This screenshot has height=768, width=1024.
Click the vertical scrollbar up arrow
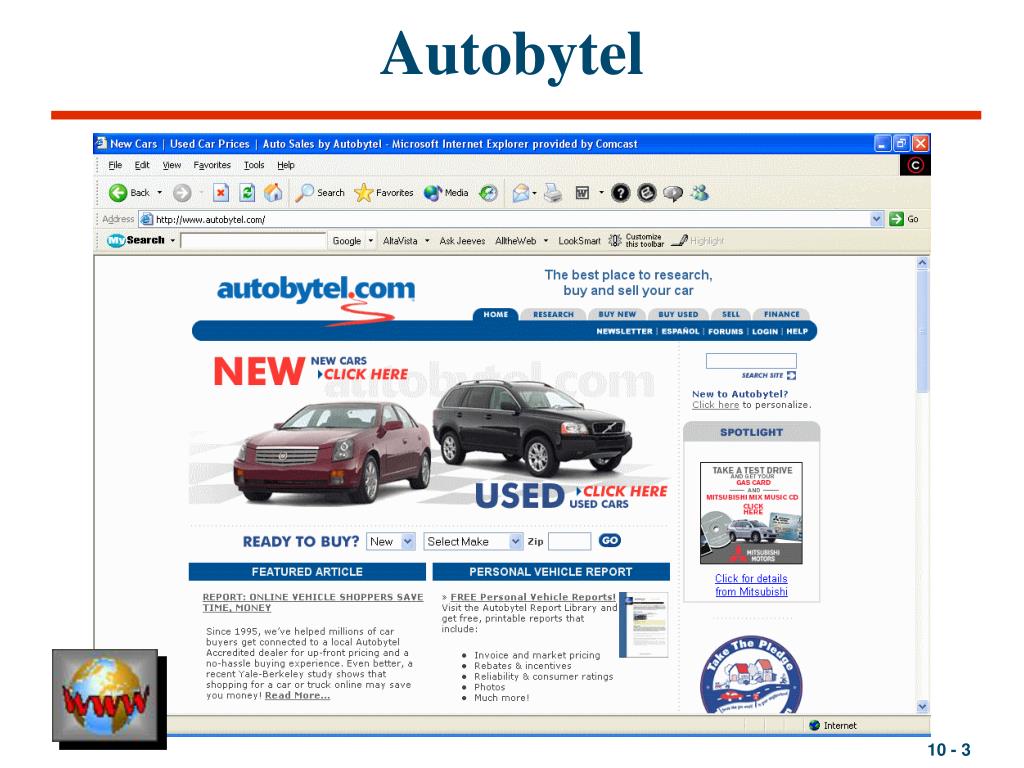(922, 263)
